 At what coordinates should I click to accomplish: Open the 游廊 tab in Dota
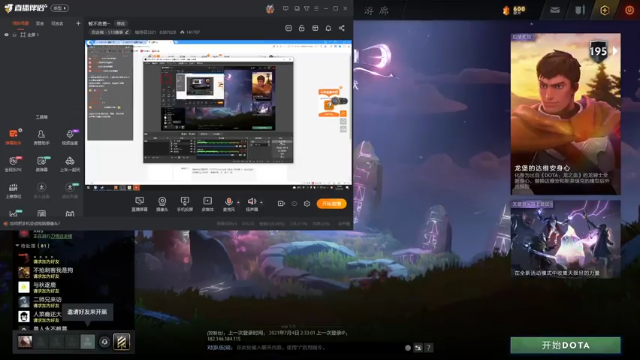tap(376, 11)
